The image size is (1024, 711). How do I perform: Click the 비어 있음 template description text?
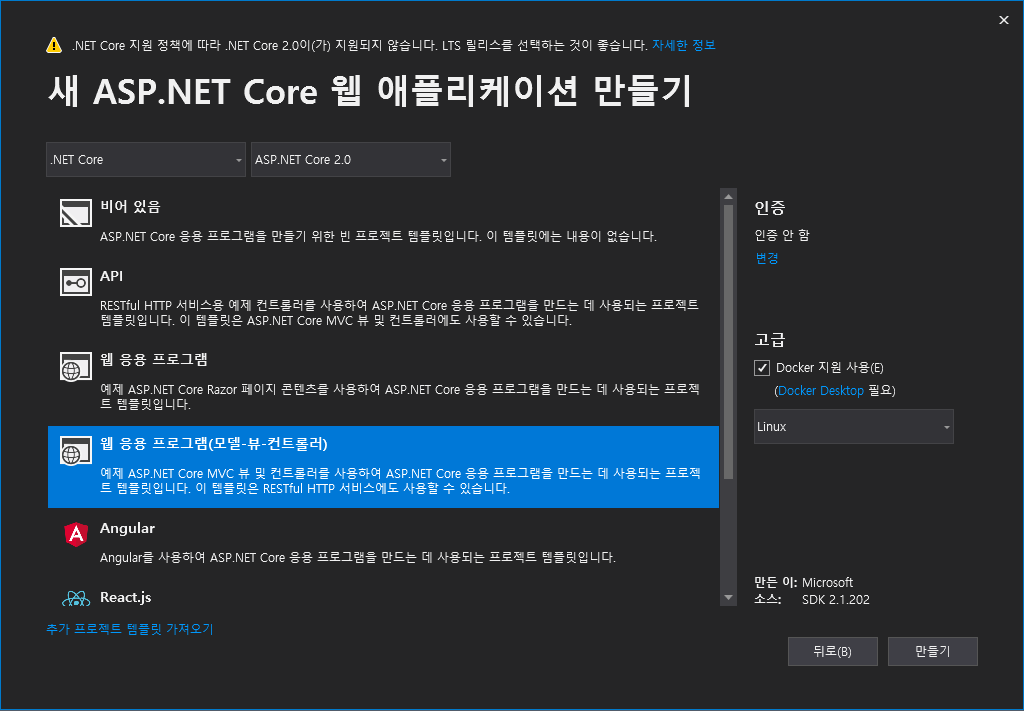[378, 236]
